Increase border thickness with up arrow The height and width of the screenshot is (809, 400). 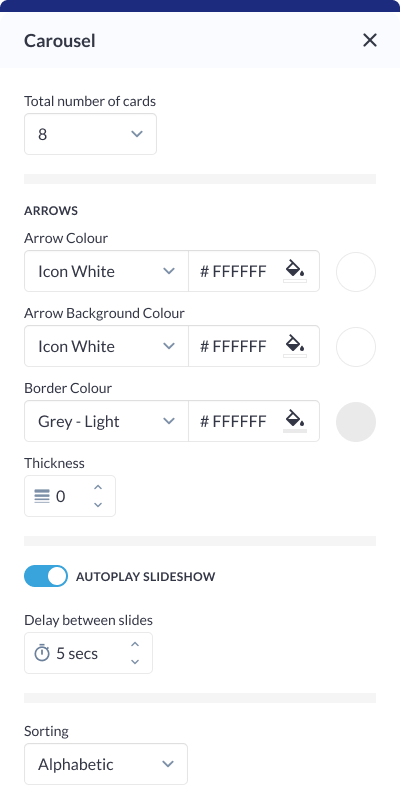pyautogui.click(x=98, y=487)
